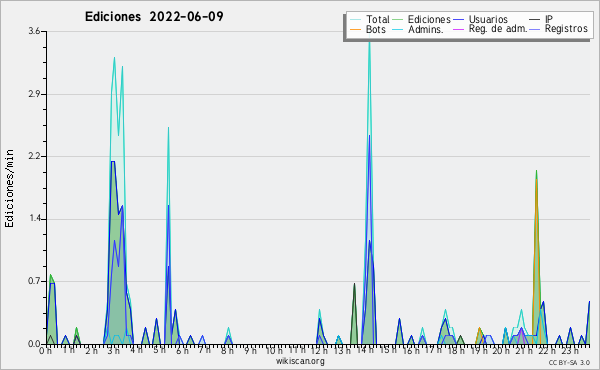Click the Admins. legend label
Screen dimensions: 600x370
pos(426,29)
